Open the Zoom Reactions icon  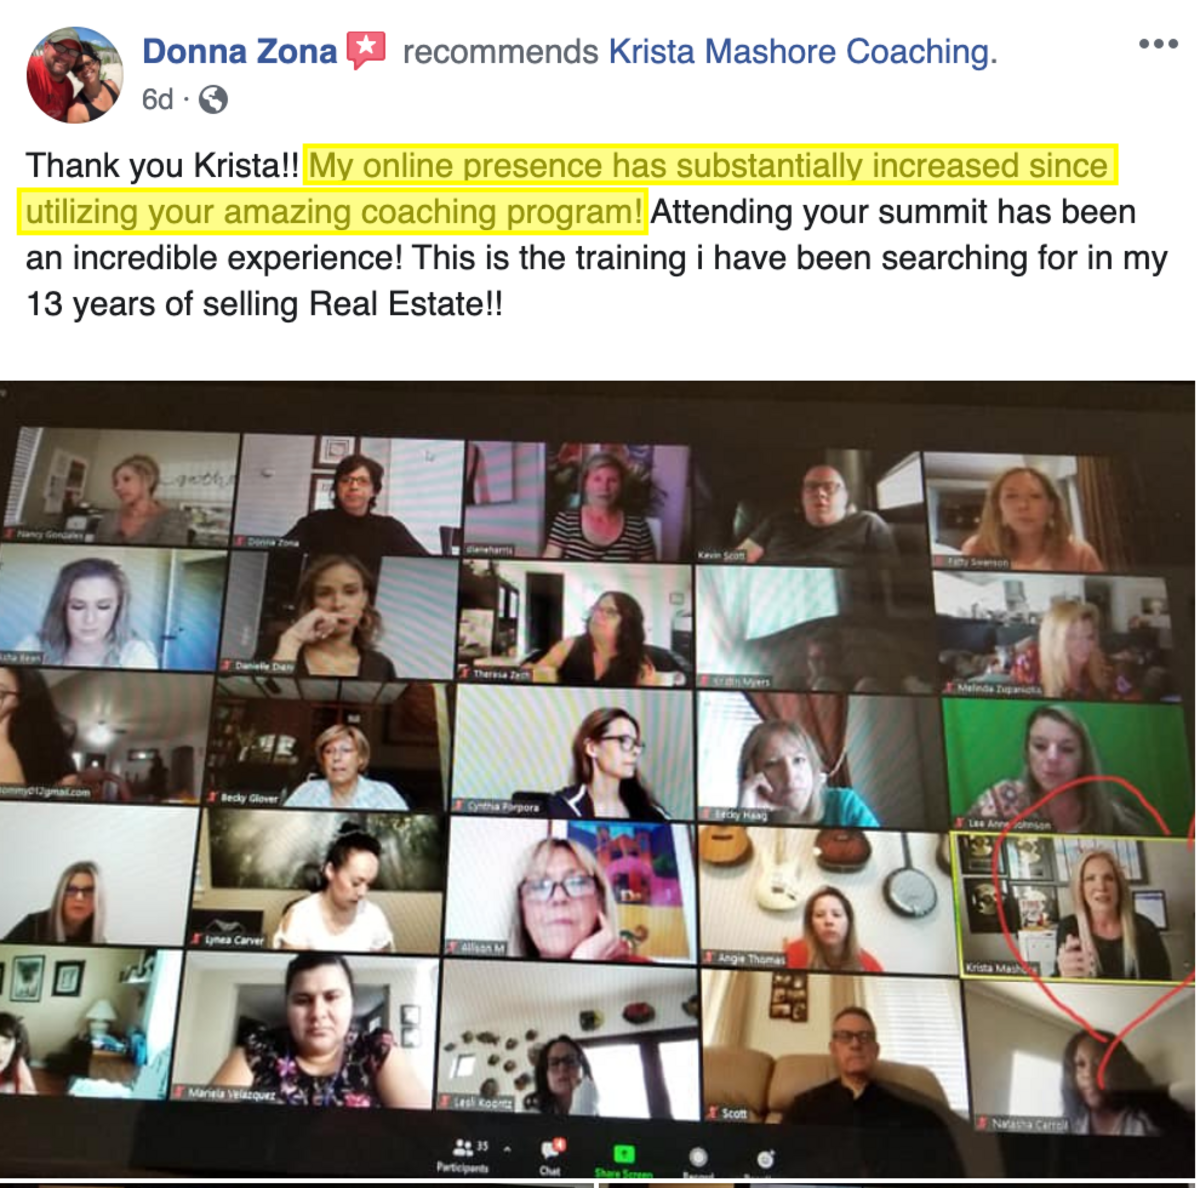tap(765, 1159)
